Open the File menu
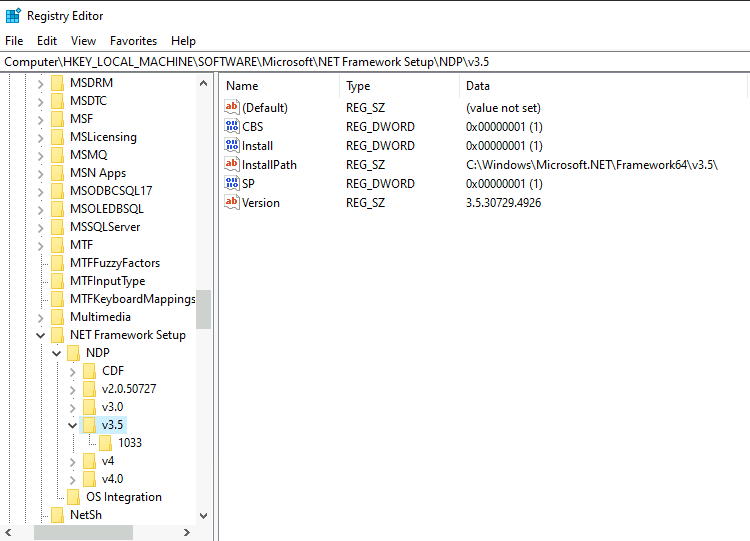Screen dimensions: 750x541 (x=14, y=41)
